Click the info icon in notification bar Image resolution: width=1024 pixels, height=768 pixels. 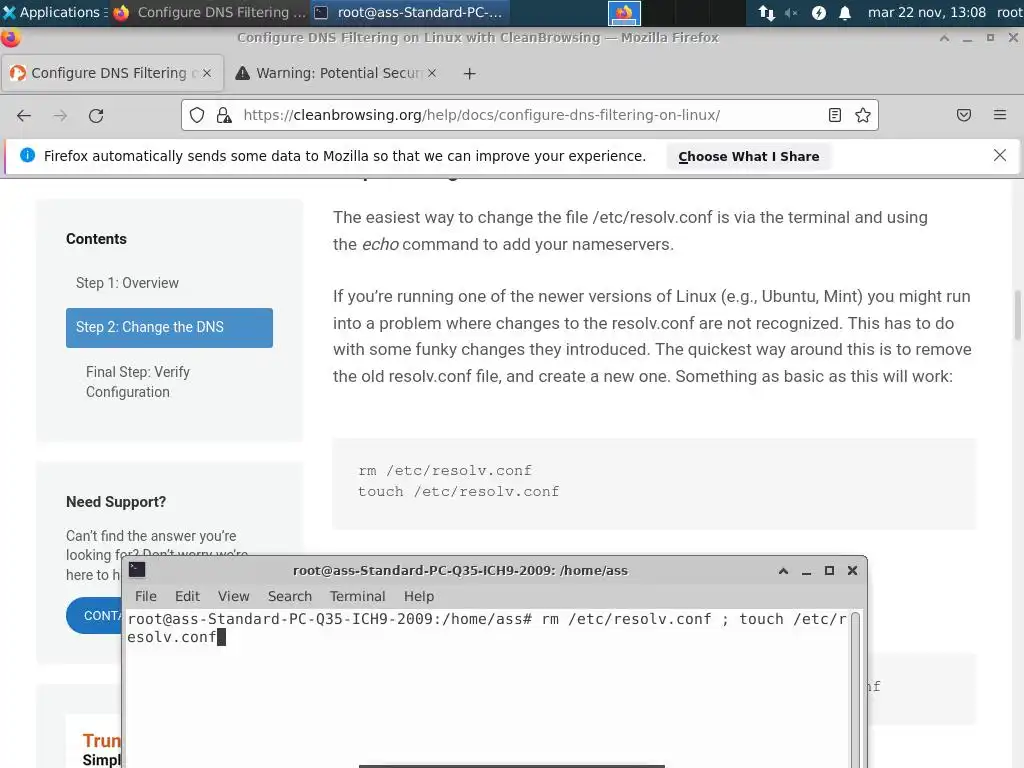tap(27, 155)
